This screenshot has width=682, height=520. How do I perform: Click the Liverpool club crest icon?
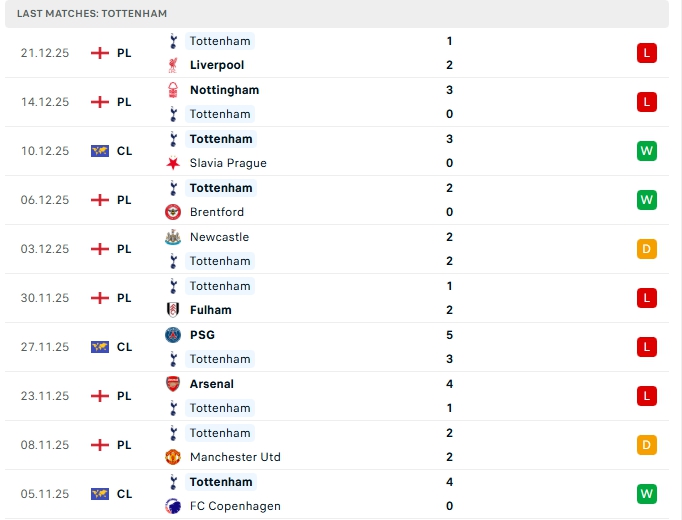click(x=173, y=65)
